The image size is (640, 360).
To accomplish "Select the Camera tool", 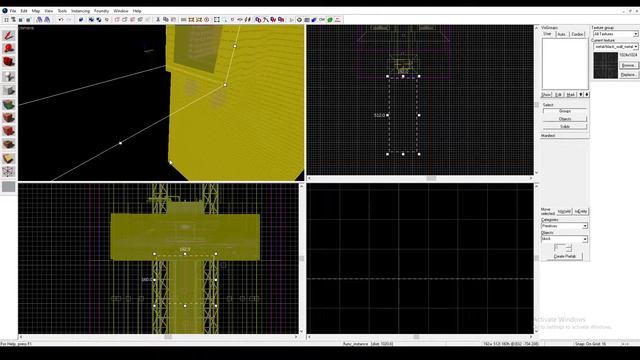I will (8, 61).
